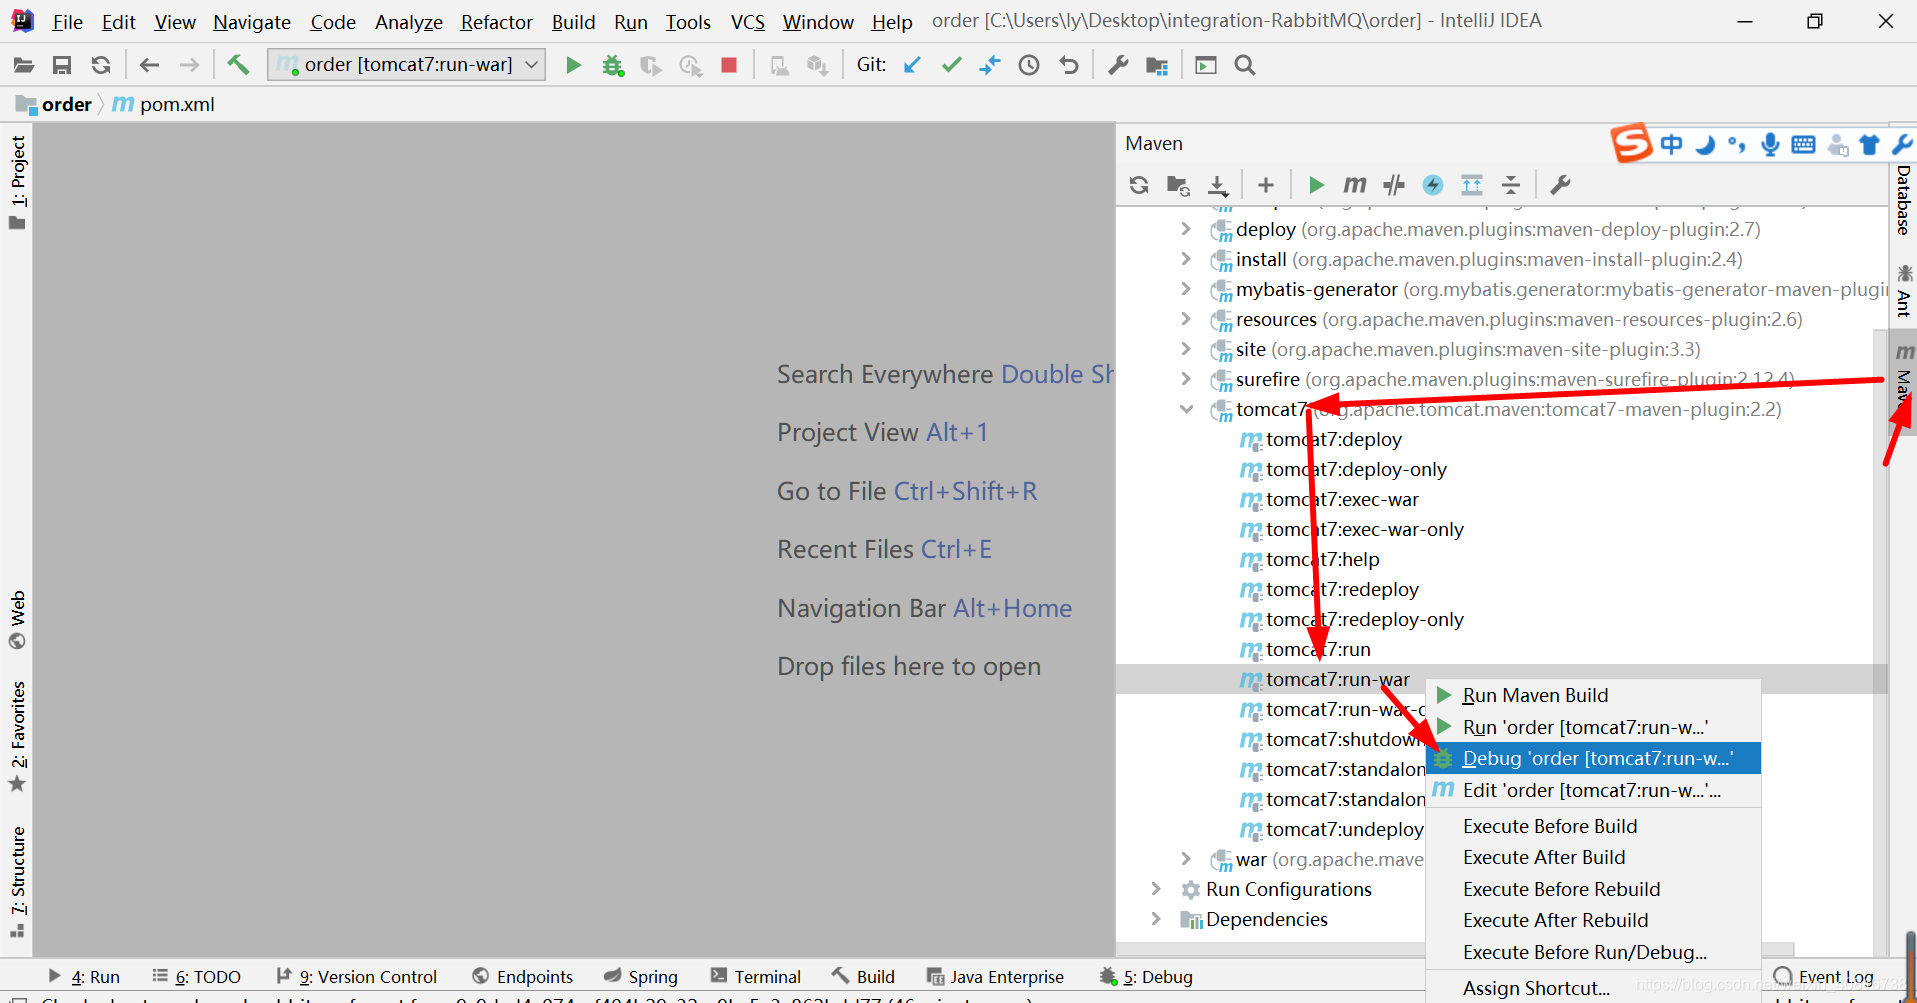
Task: Select 'Execute After Rebuild' menu entry
Action: (1593, 920)
